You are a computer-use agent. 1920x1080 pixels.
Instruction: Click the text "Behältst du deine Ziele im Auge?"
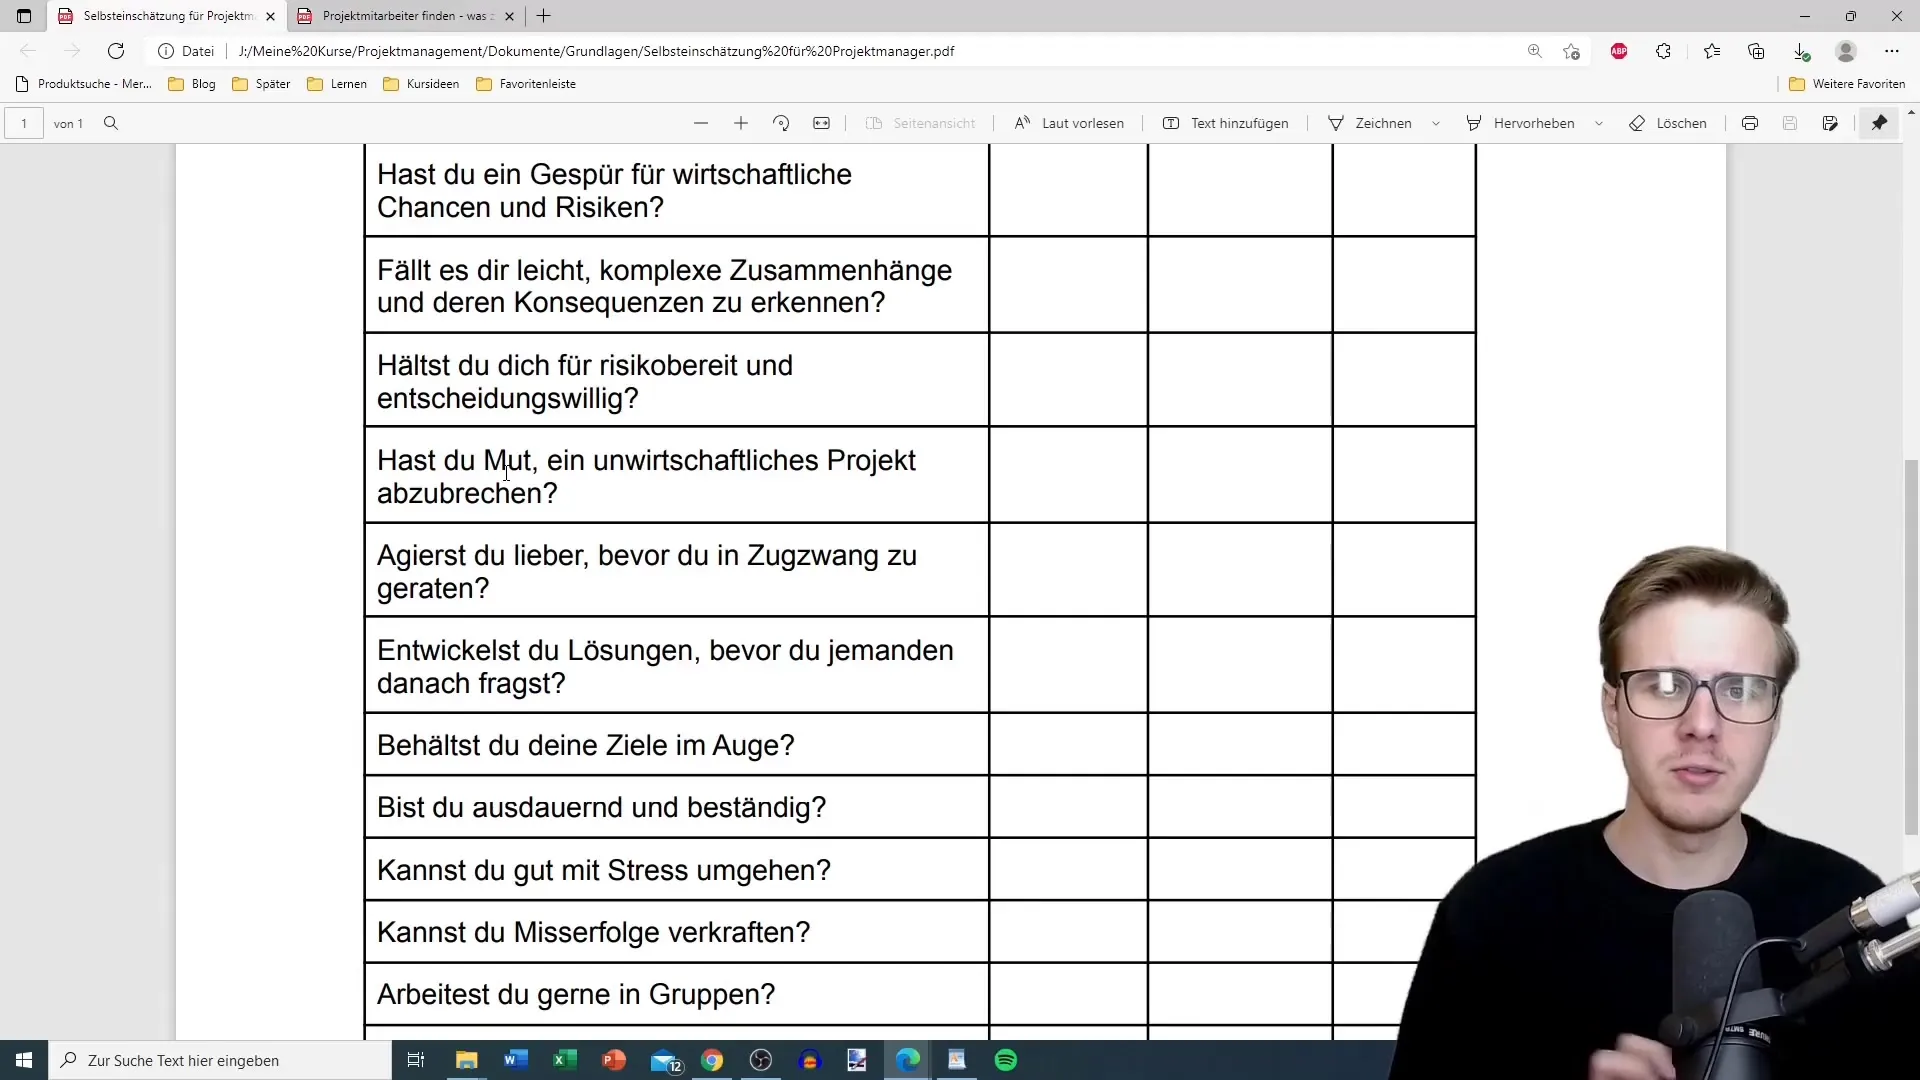pos(586,745)
